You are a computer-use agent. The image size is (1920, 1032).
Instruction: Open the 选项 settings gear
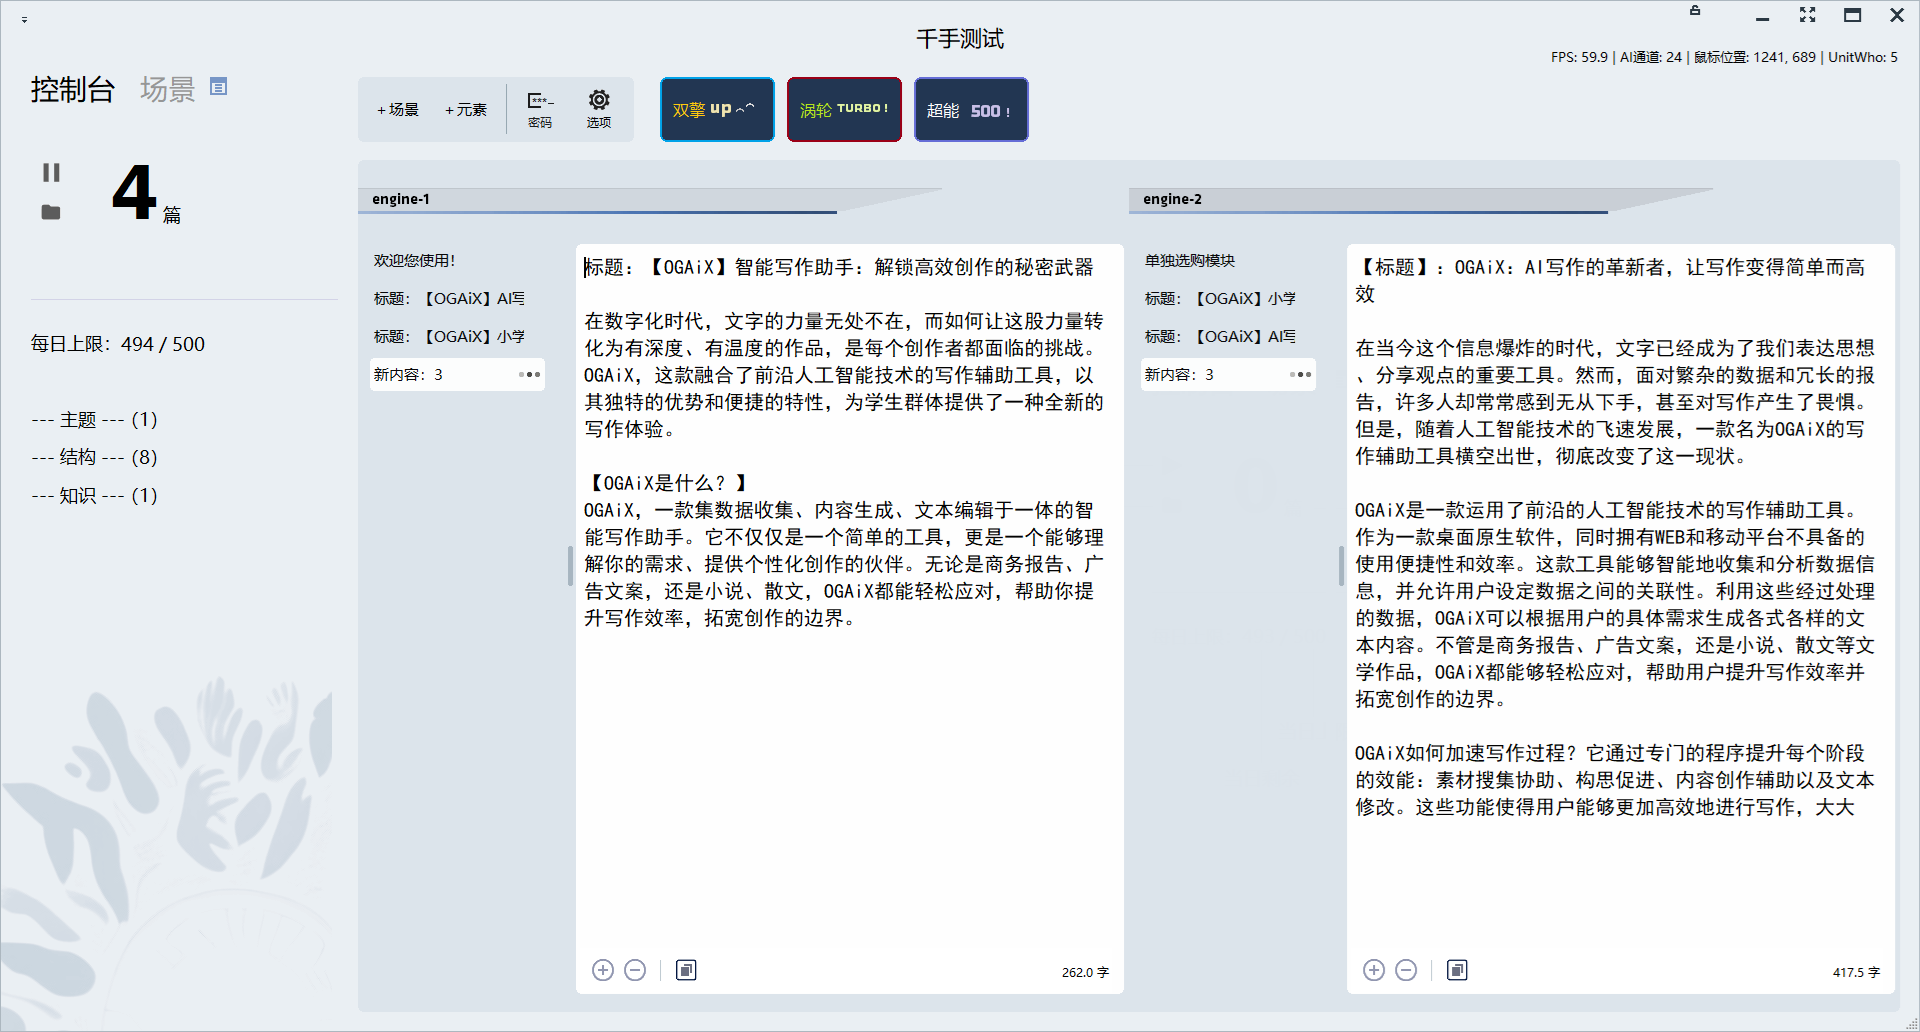click(598, 108)
